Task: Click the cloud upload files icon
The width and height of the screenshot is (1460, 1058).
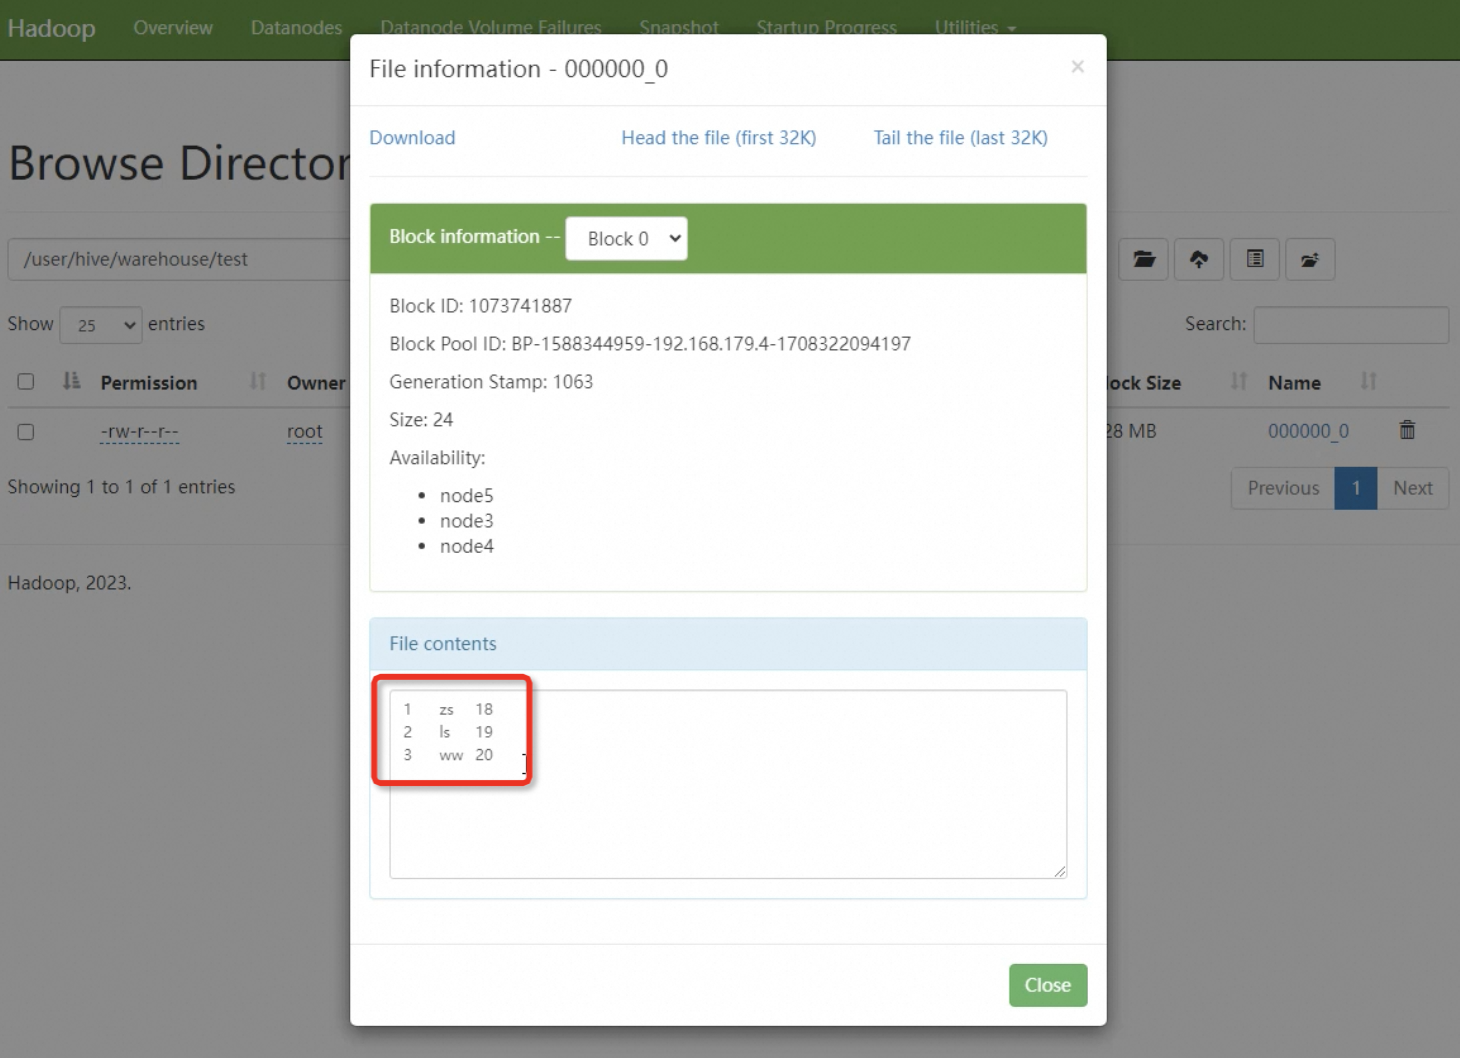Action: (x=1199, y=260)
